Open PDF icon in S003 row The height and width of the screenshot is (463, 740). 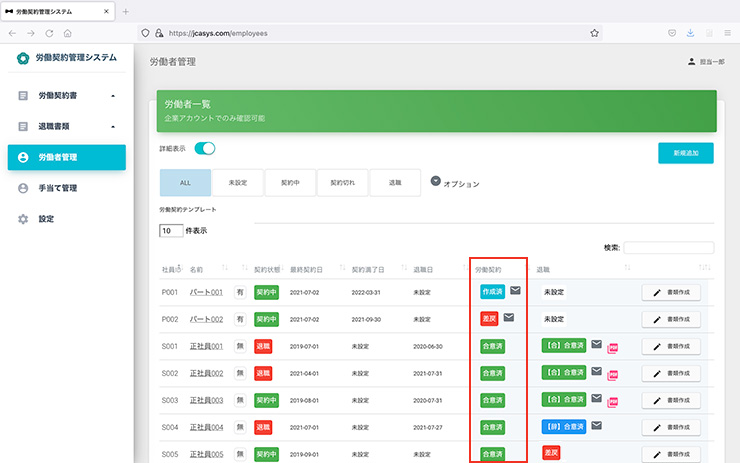coord(613,402)
